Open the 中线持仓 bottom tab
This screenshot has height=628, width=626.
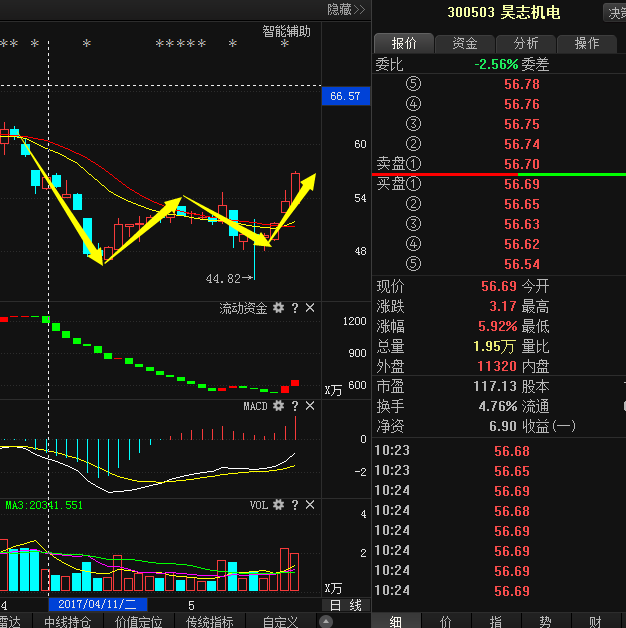pos(68,621)
